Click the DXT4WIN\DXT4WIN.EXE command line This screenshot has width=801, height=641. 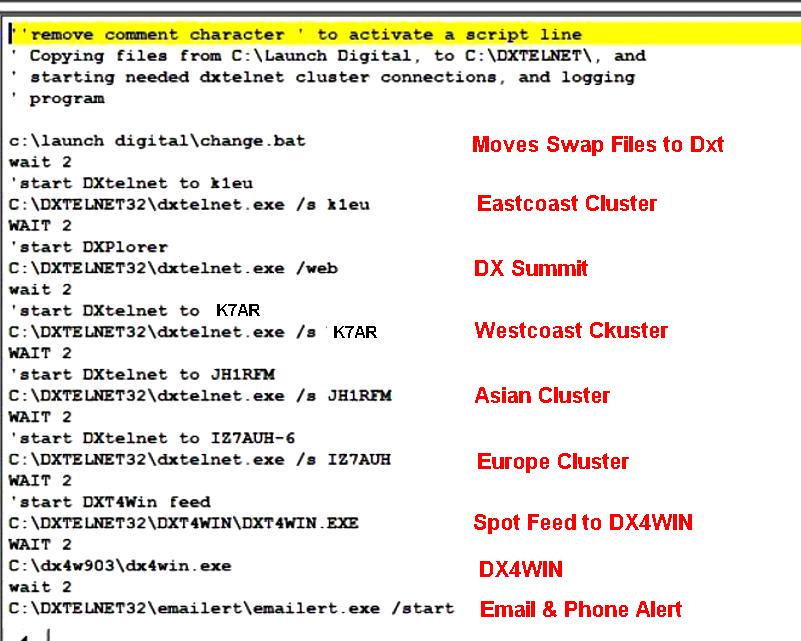point(184,523)
